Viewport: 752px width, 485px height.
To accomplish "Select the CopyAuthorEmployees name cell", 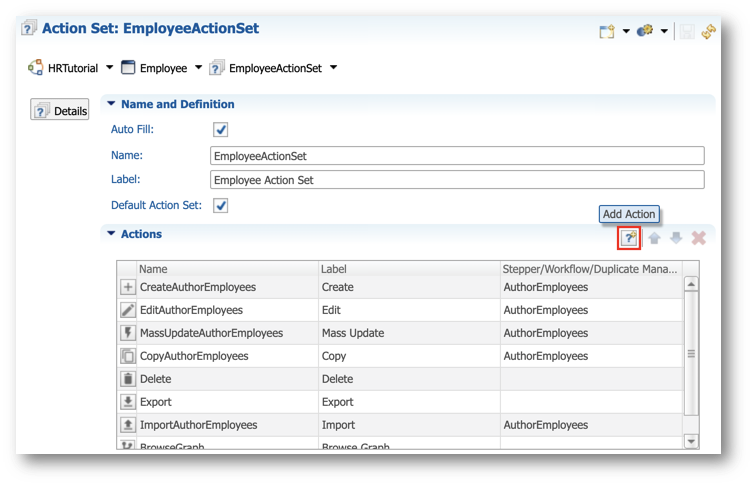I will tap(228, 356).
